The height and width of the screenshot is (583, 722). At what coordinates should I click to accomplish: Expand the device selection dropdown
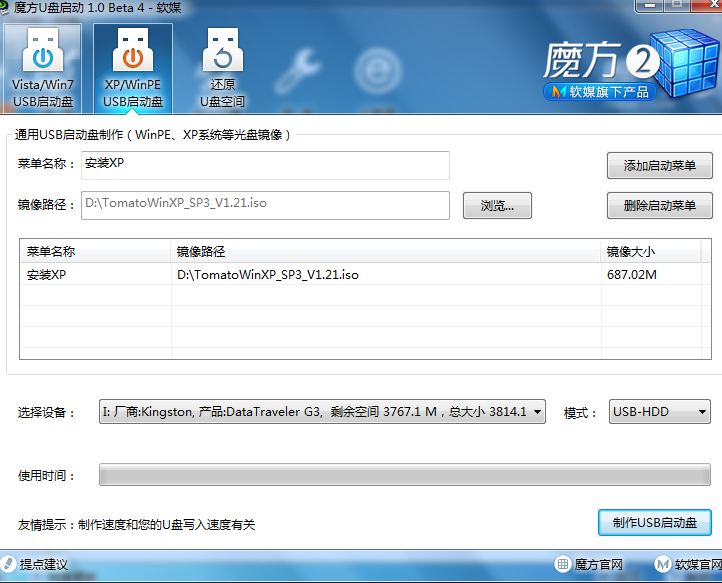coord(536,412)
